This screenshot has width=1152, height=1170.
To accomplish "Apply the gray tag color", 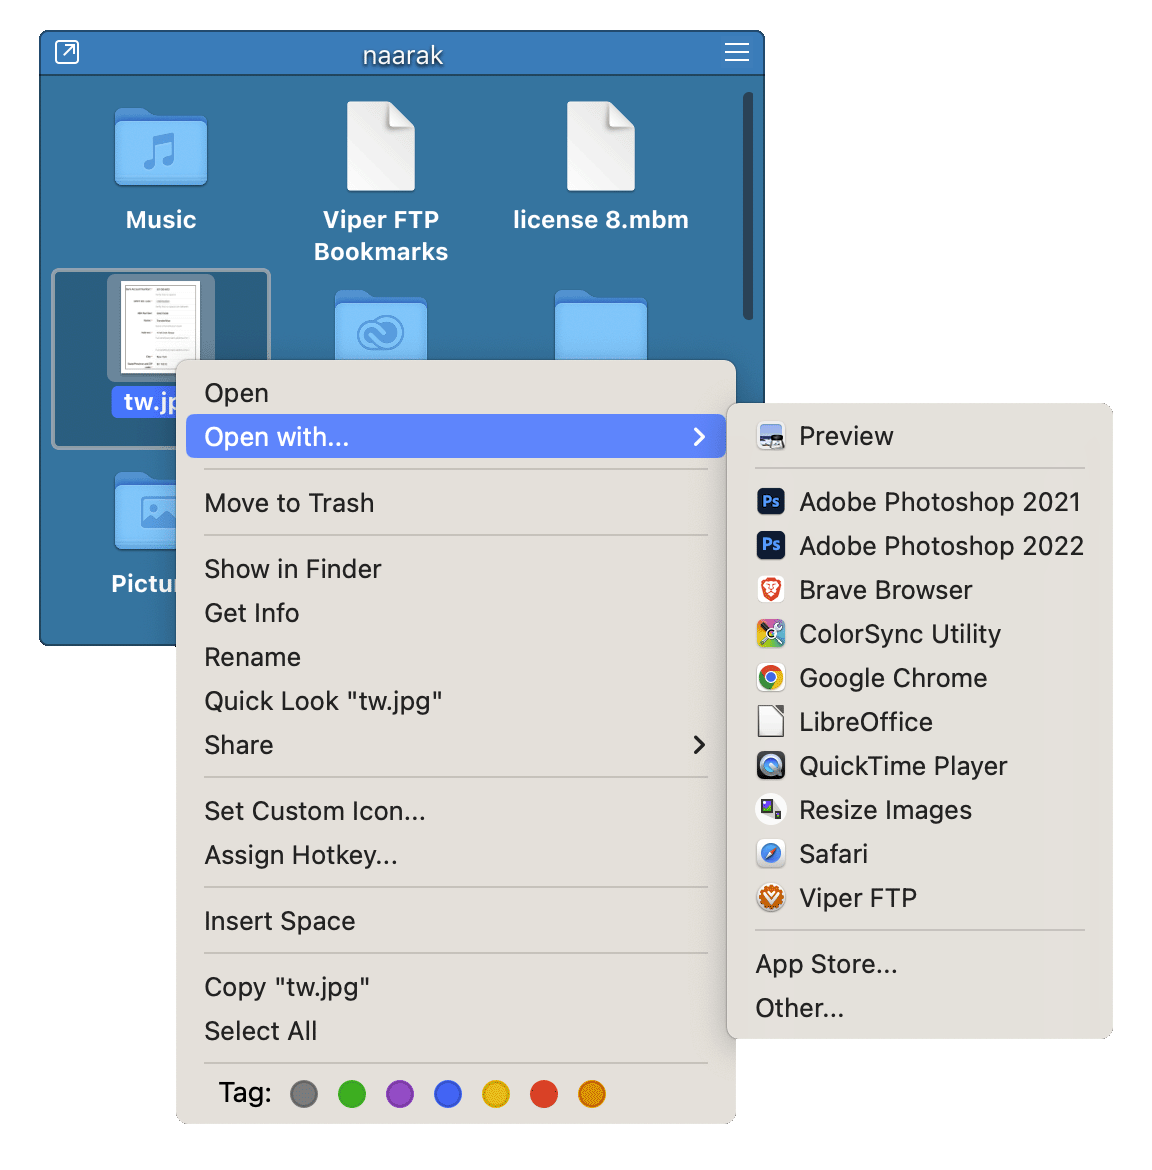I will coord(304,1094).
